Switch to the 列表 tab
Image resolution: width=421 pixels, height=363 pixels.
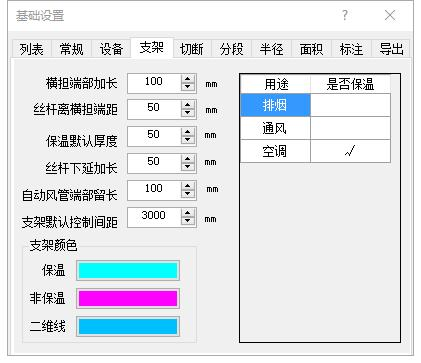click(x=31, y=49)
